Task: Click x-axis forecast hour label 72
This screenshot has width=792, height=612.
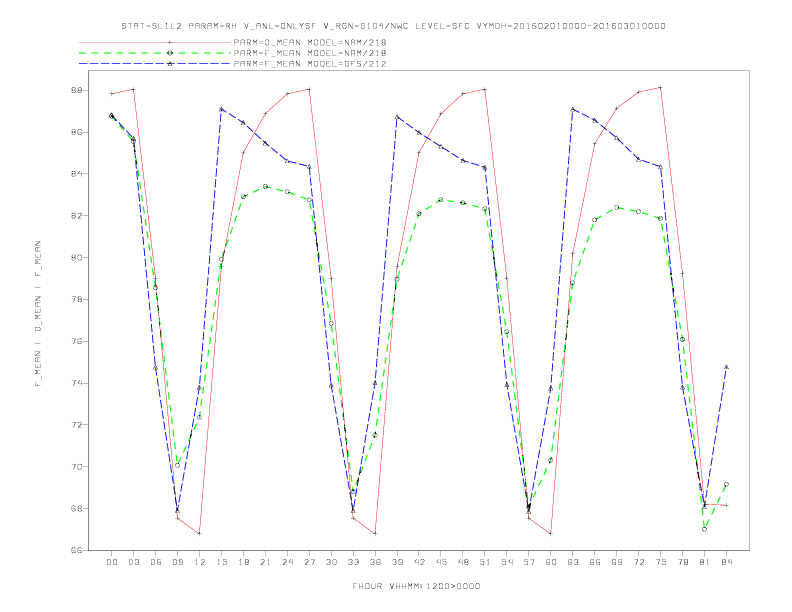Action: pos(638,562)
